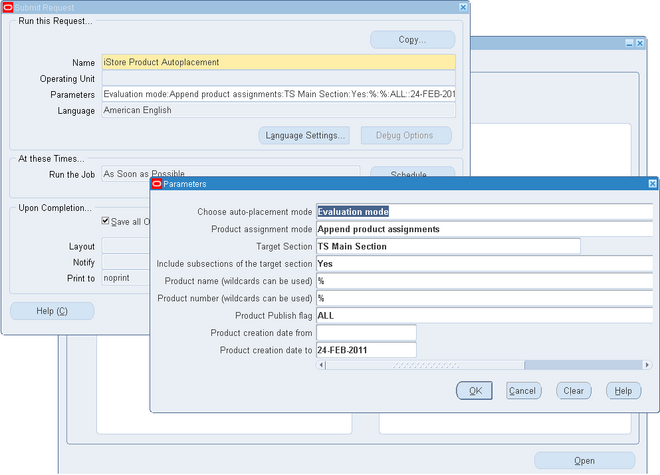Click OK in the Parameters dialog
The image size is (660, 475).
pyautogui.click(x=474, y=391)
